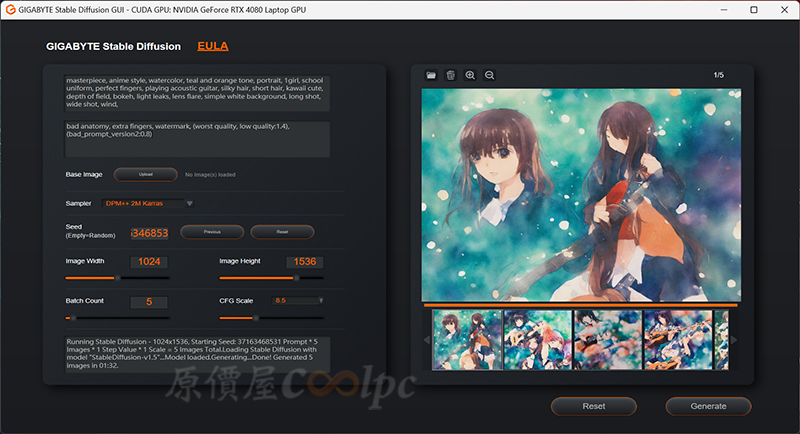
Task: Click the GIGABYTE Stable Diffusion heading
Action: coord(113,46)
